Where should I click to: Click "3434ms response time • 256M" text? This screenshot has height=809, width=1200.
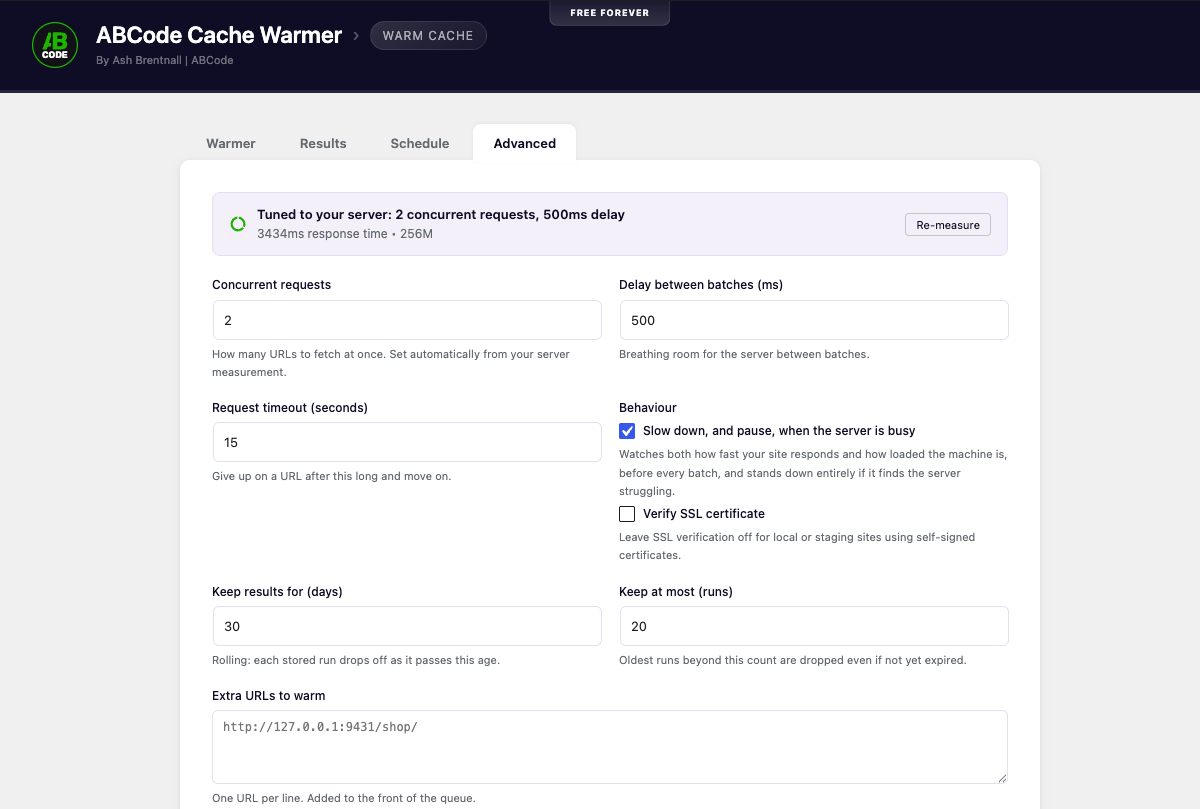point(345,234)
